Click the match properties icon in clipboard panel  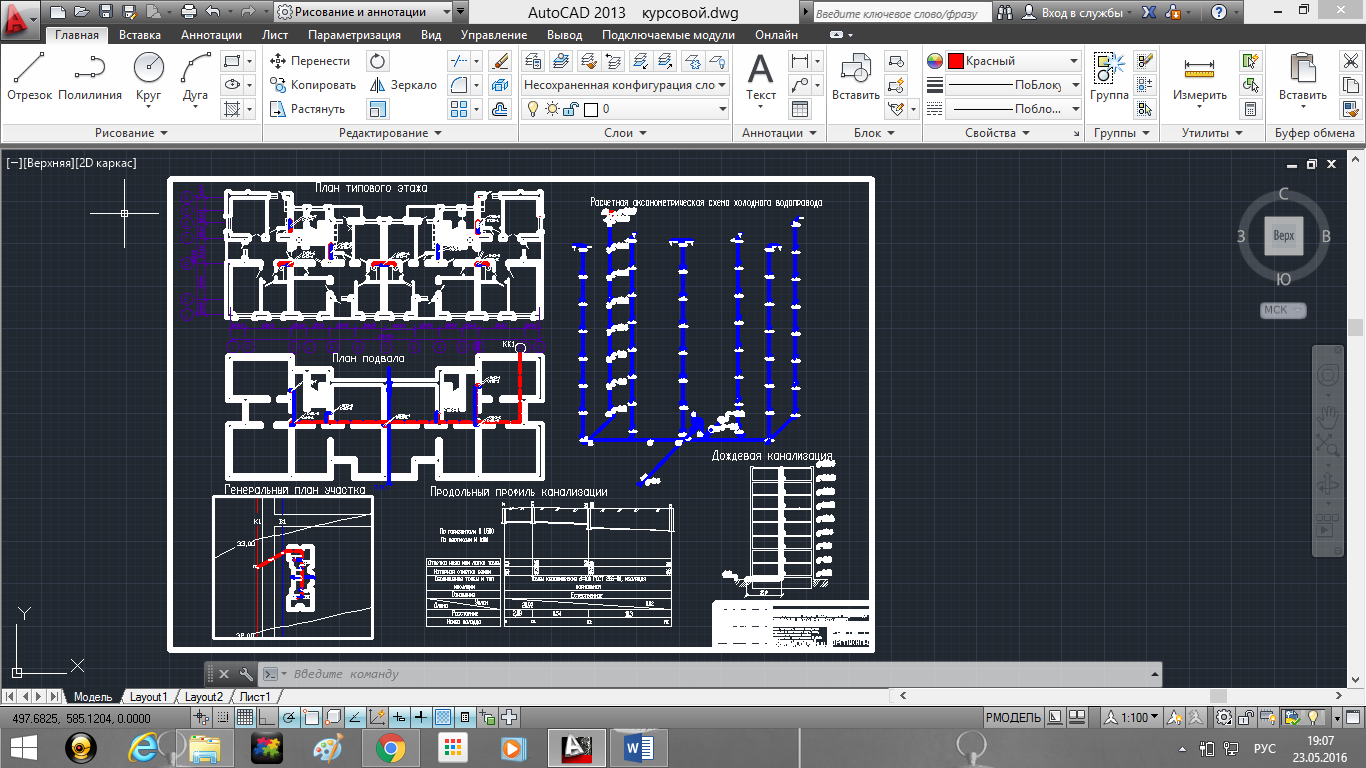pos(1350,109)
